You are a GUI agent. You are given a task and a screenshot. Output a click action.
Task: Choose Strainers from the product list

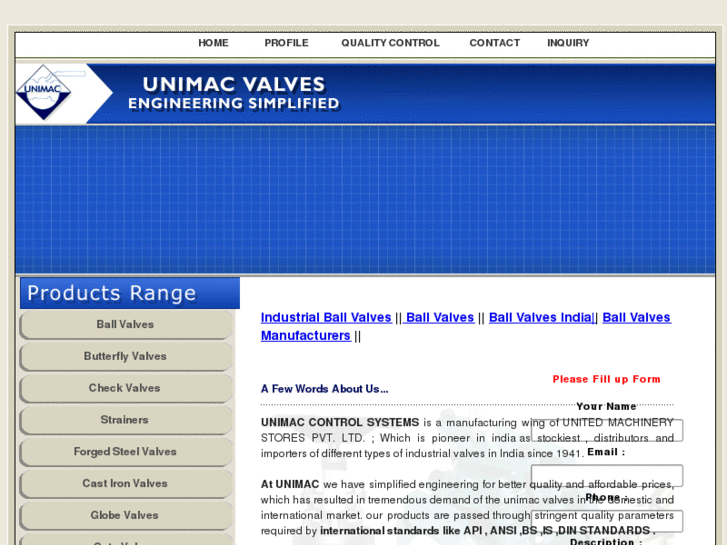click(126, 420)
